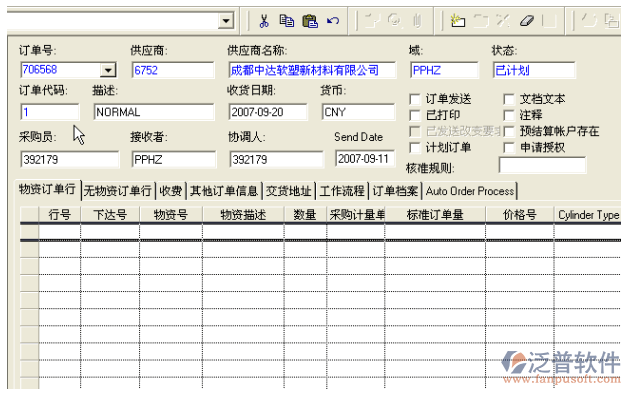Open the 订单号 dropdown arrow
This screenshot has height=395, width=631.
point(108,70)
